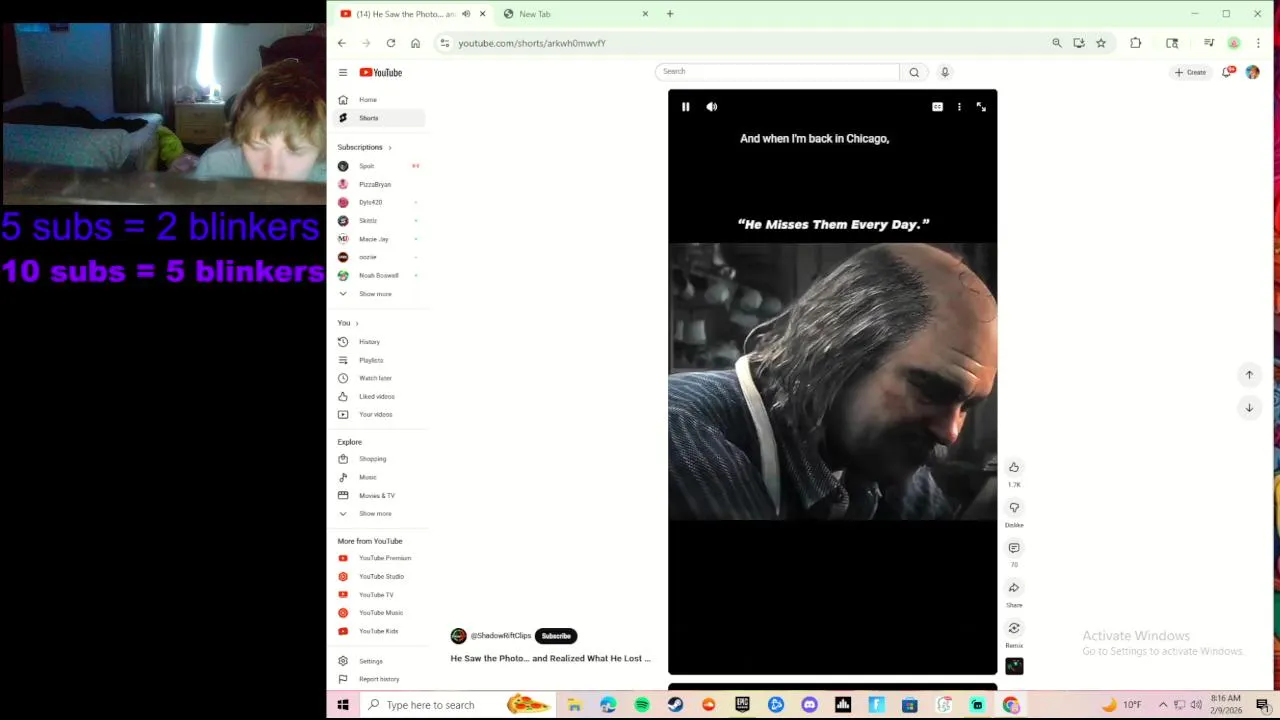The width and height of the screenshot is (1280, 720).
Task: Click the ShadowRiftClips channel avatar
Action: tap(458, 636)
